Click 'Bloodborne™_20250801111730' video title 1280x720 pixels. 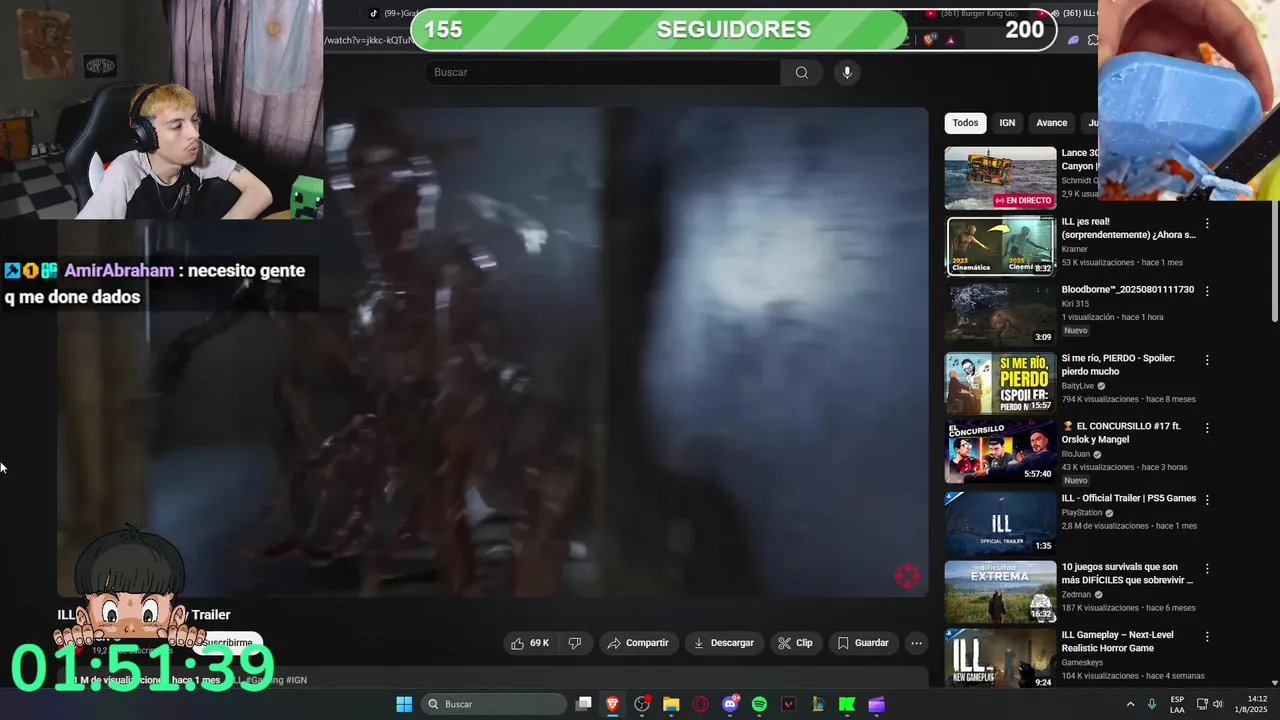tap(1128, 290)
